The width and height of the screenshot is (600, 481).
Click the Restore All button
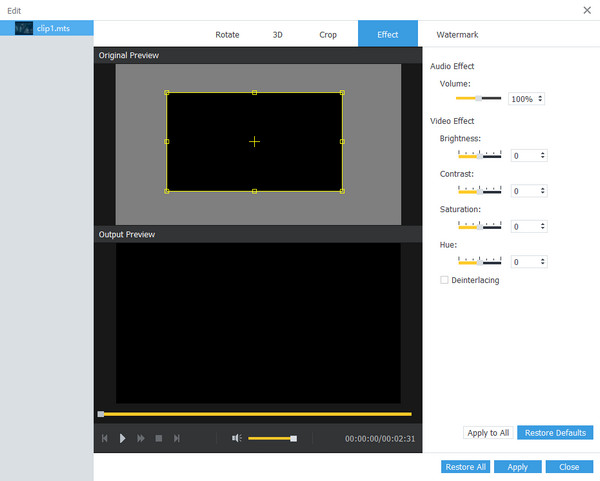pos(466,467)
